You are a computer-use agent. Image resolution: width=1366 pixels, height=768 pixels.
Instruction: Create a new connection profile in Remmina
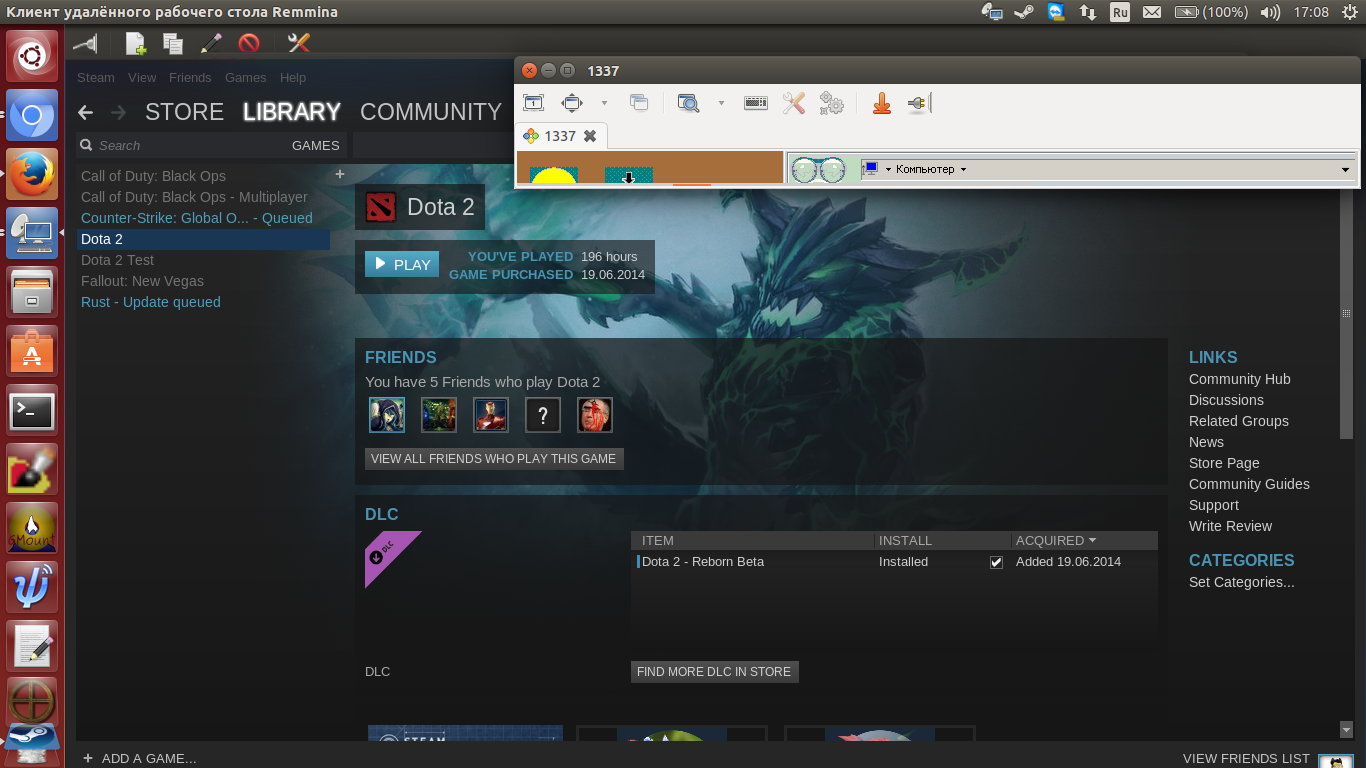tap(135, 43)
